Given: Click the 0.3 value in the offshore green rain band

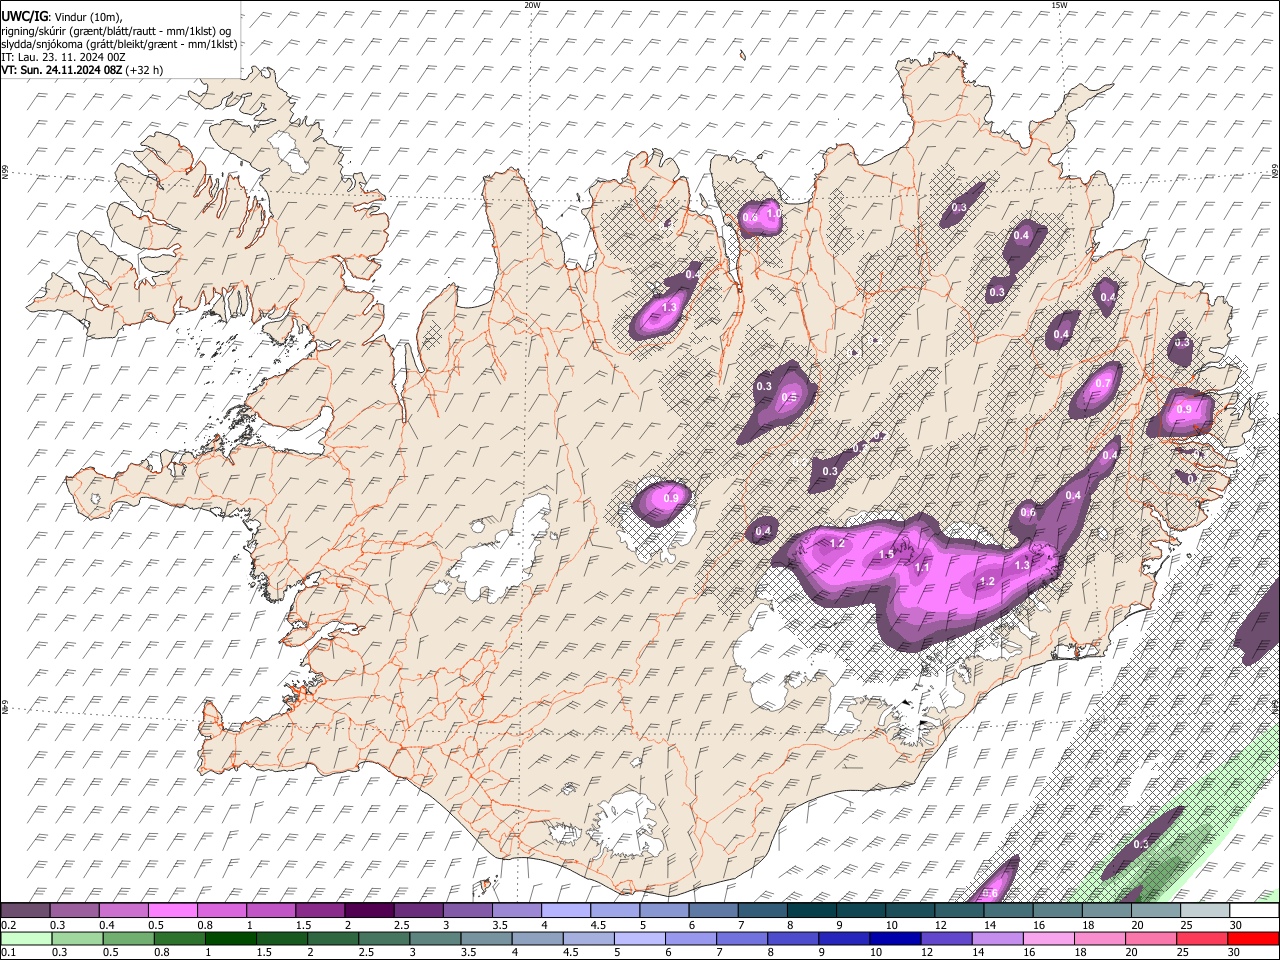Looking at the screenshot, I should 1141,845.
